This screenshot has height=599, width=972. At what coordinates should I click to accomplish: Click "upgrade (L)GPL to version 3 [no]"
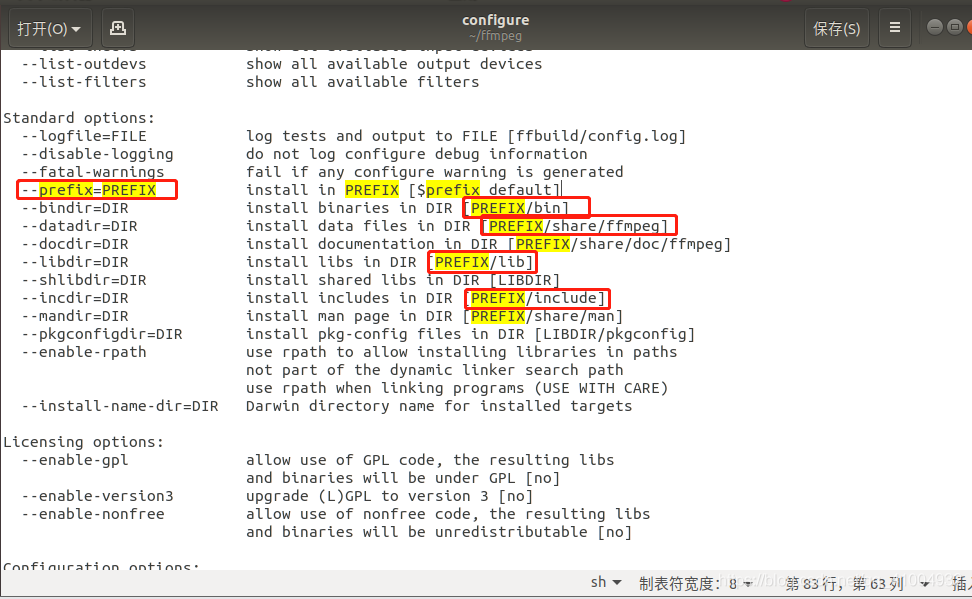pyautogui.click(x=389, y=495)
